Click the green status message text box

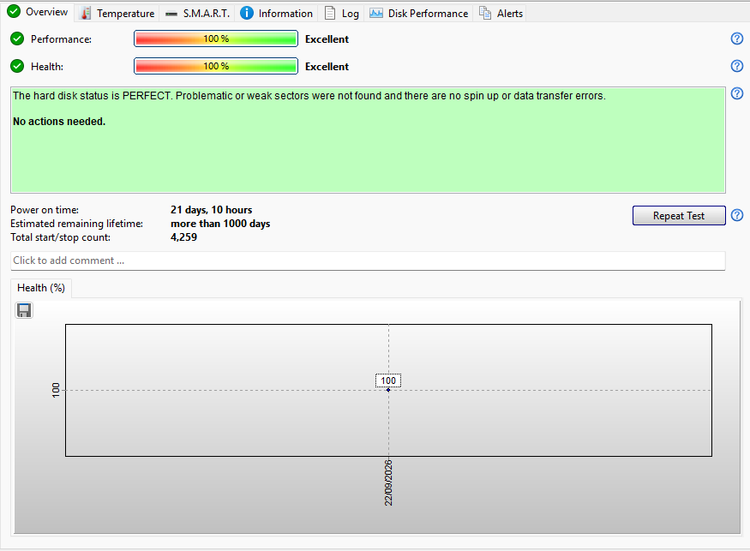[x=368, y=140]
